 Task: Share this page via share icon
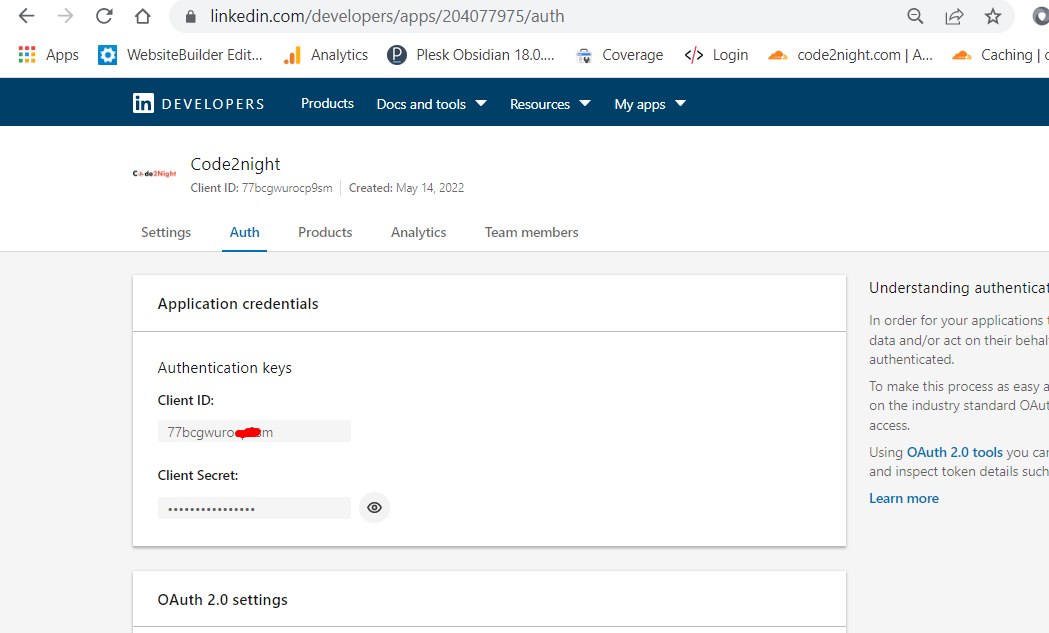click(954, 16)
